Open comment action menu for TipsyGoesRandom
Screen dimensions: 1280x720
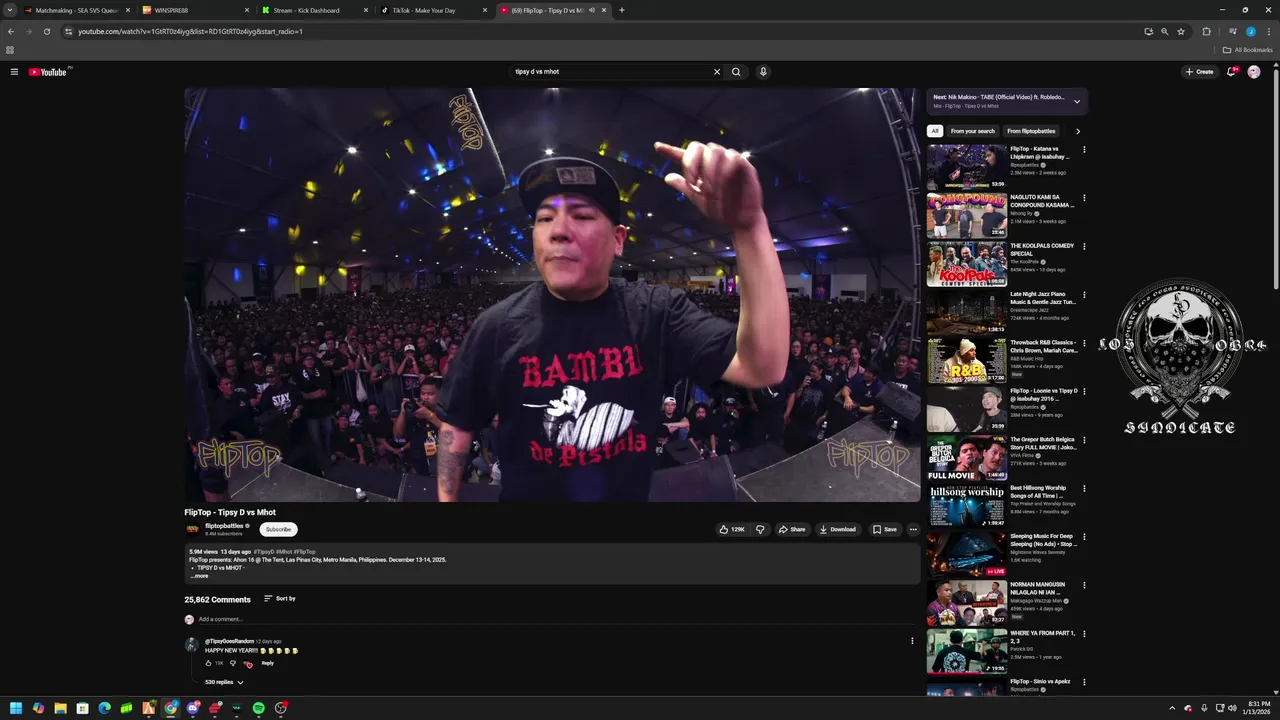click(x=912, y=641)
